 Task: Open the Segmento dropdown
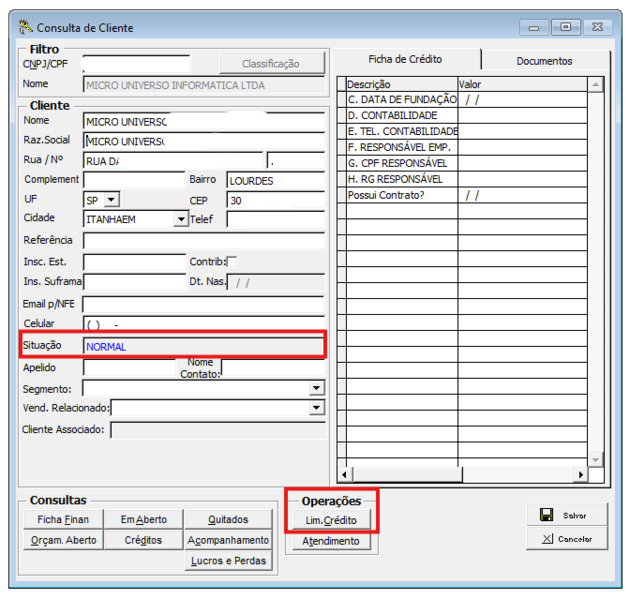coord(317,388)
